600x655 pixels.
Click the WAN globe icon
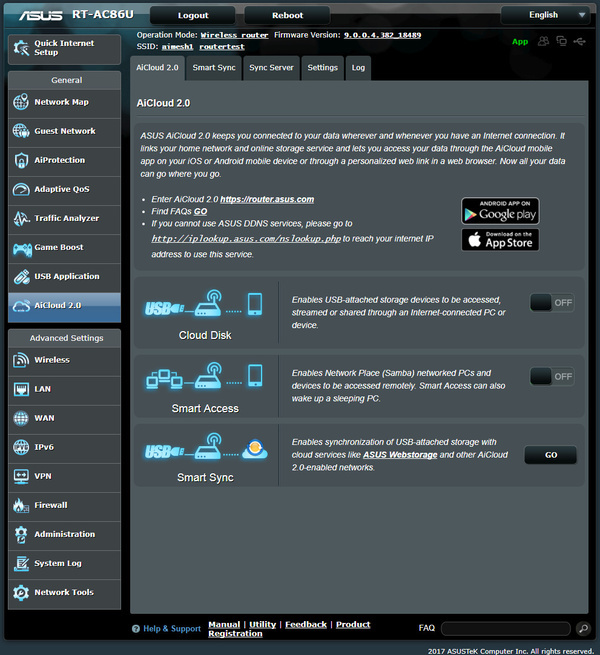tap(21, 418)
